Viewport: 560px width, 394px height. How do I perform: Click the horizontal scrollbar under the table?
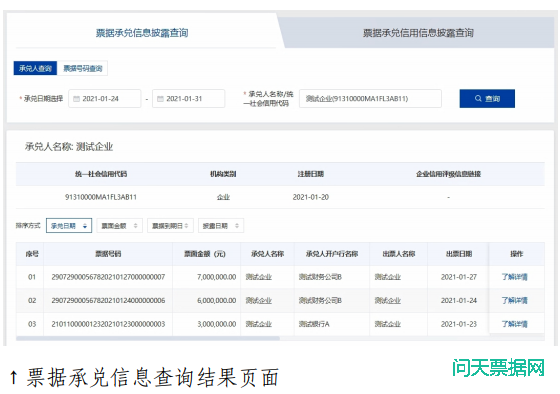click(148, 338)
